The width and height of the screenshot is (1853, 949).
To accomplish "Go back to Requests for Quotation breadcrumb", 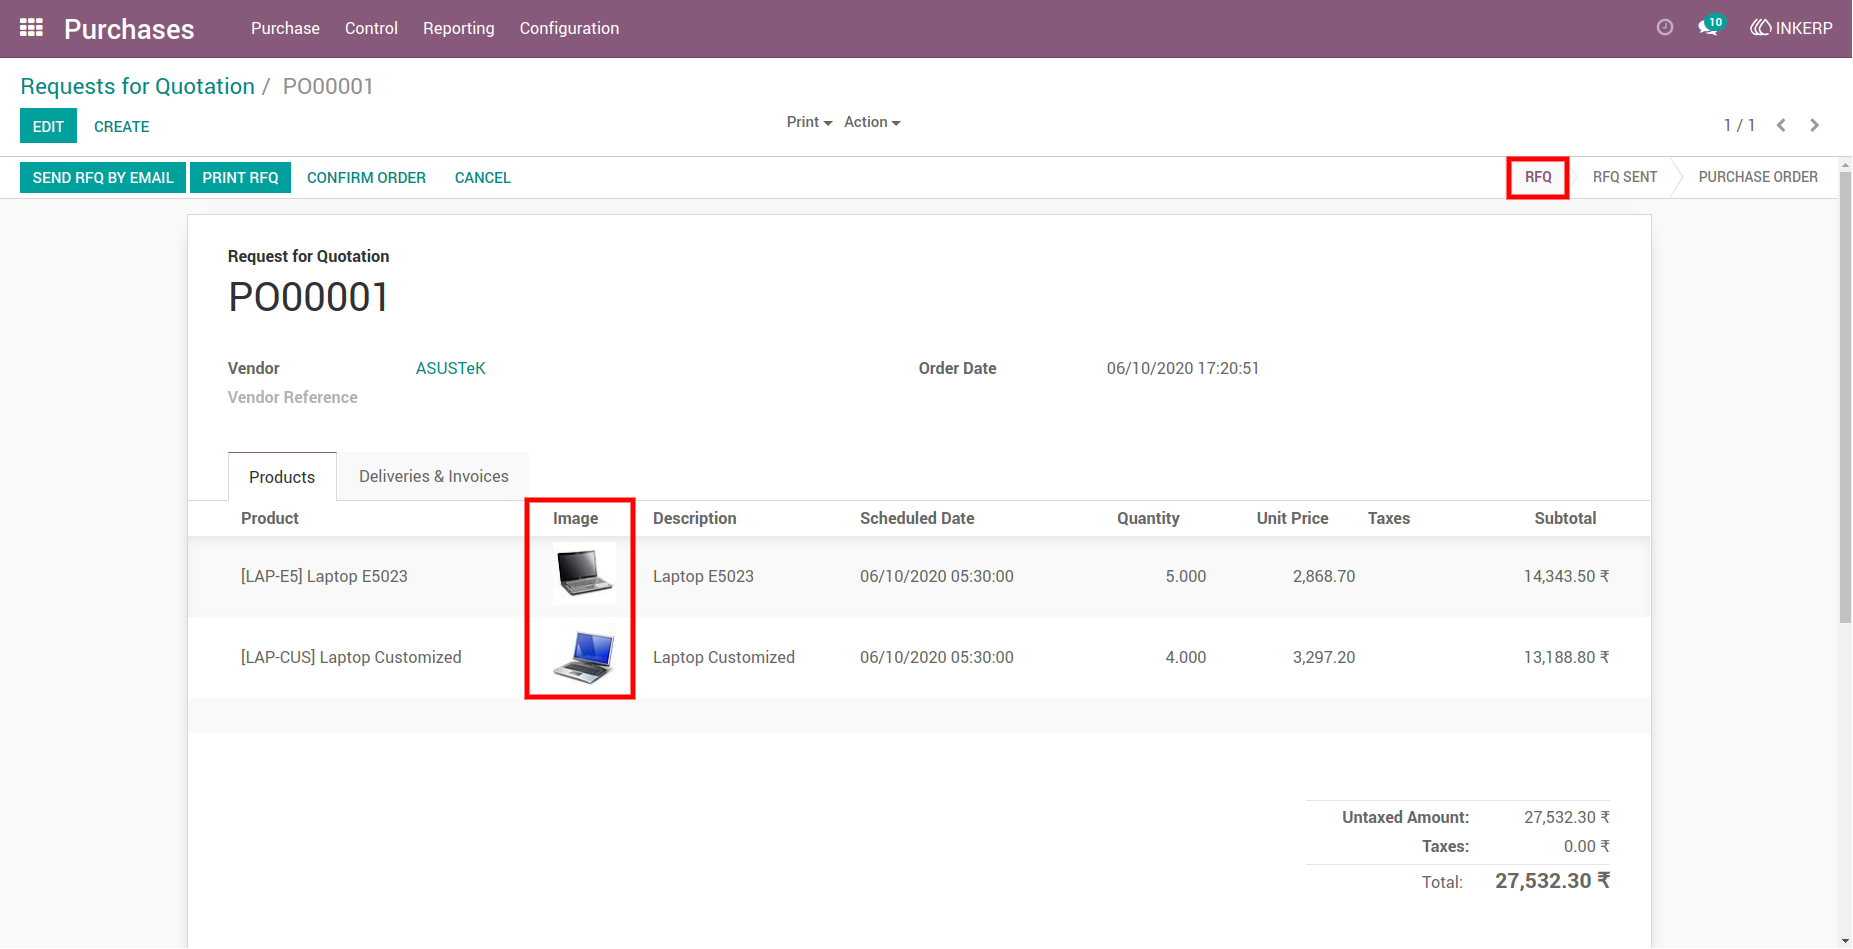I will tap(138, 86).
